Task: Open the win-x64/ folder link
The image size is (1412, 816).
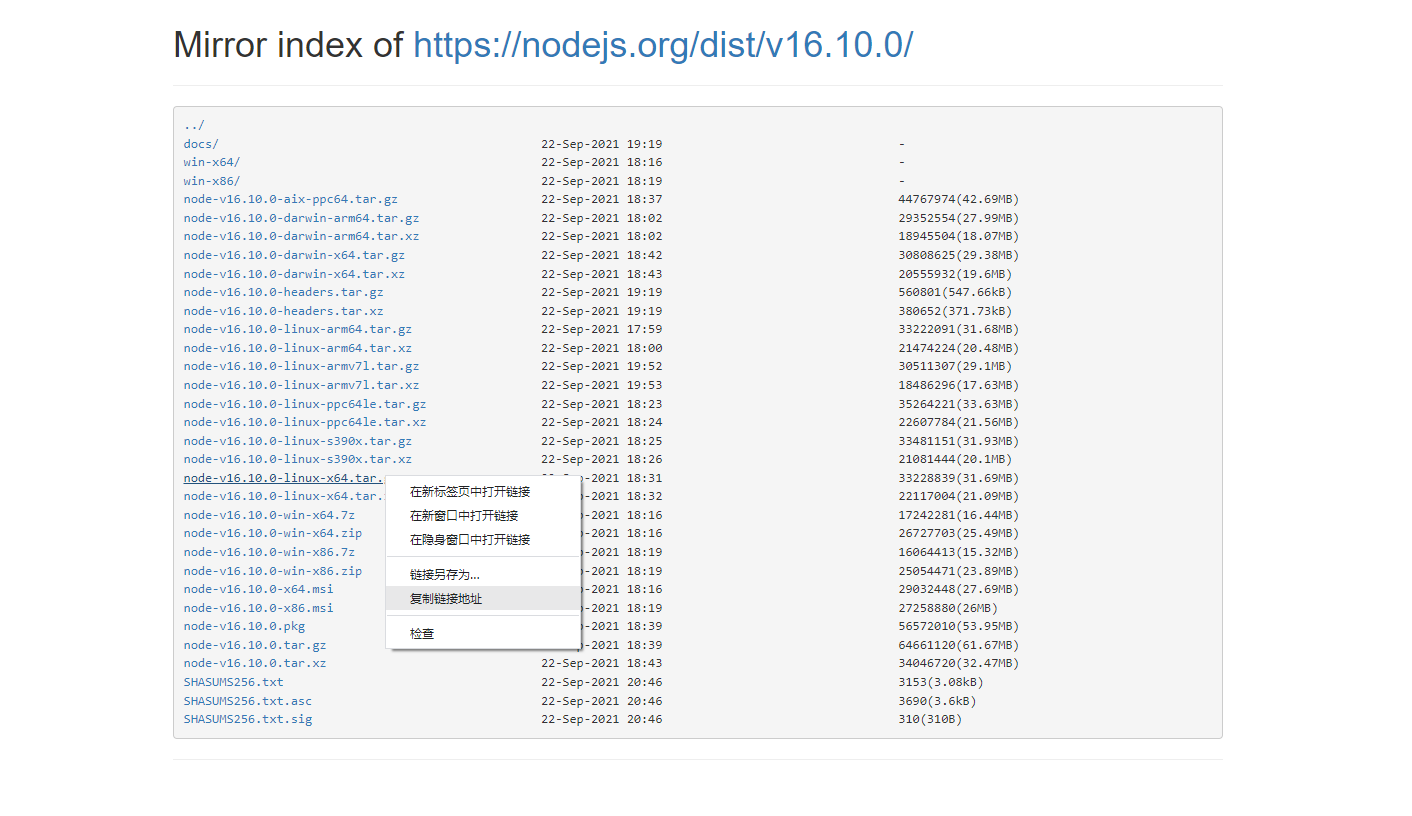Action: [x=212, y=162]
